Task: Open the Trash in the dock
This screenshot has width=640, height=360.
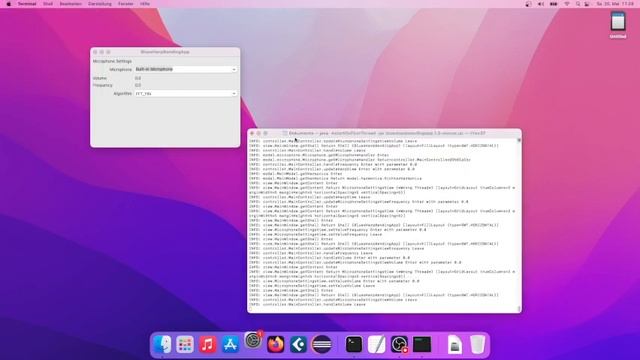Action: click(x=477, y=344)
